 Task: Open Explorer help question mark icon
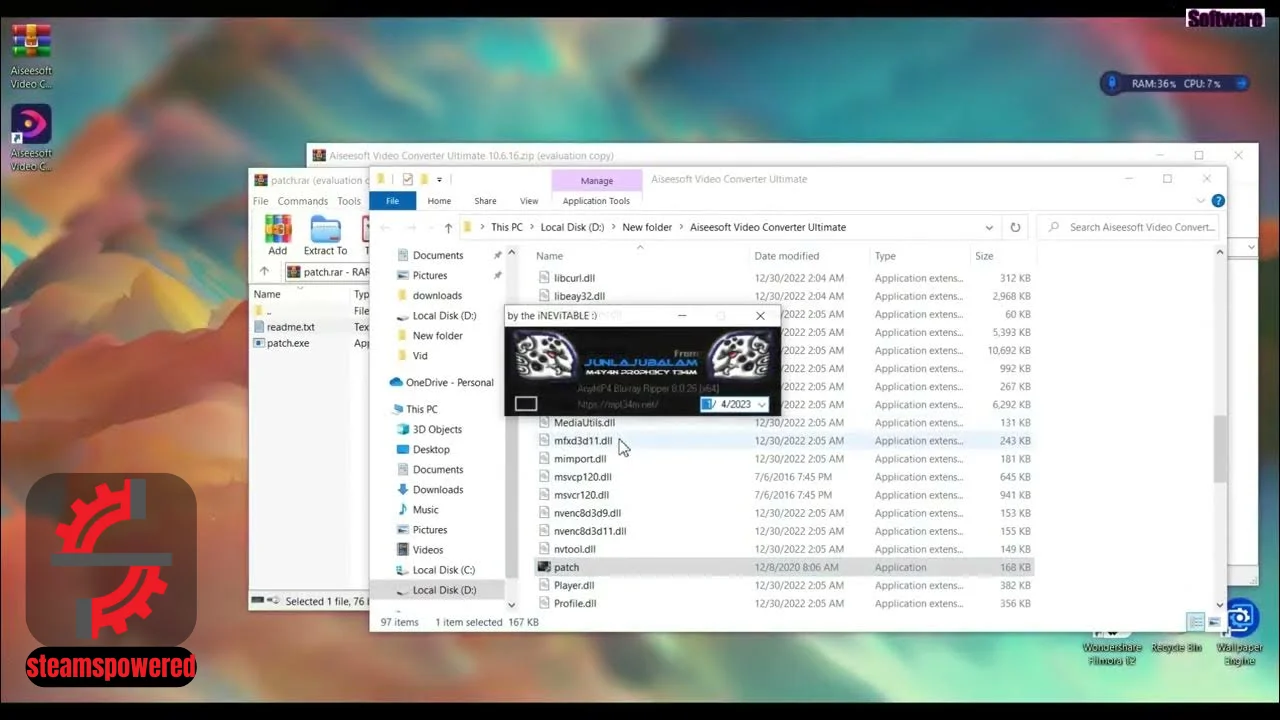pos(1218,201)
